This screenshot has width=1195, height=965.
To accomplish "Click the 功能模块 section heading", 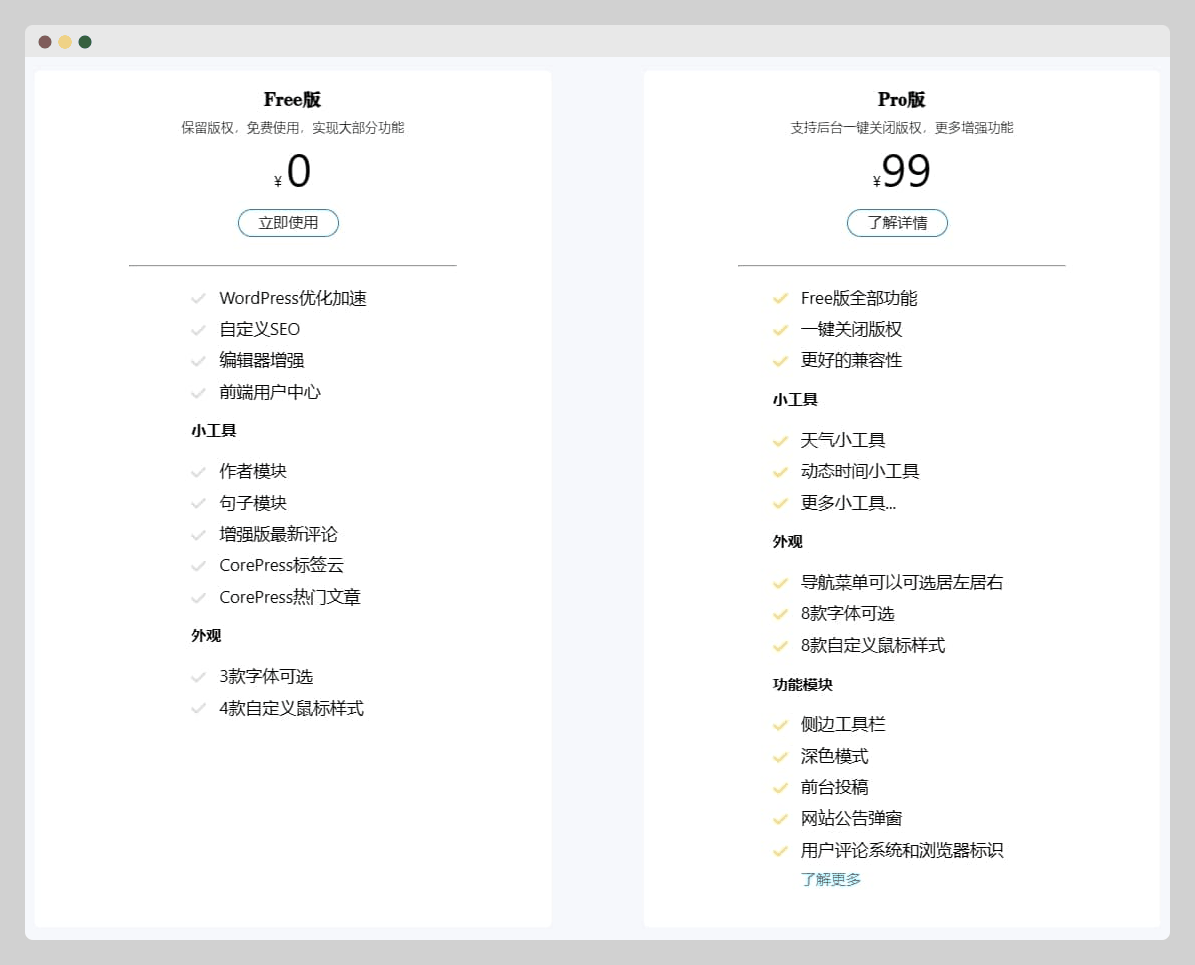I will [x=802, y=685].
